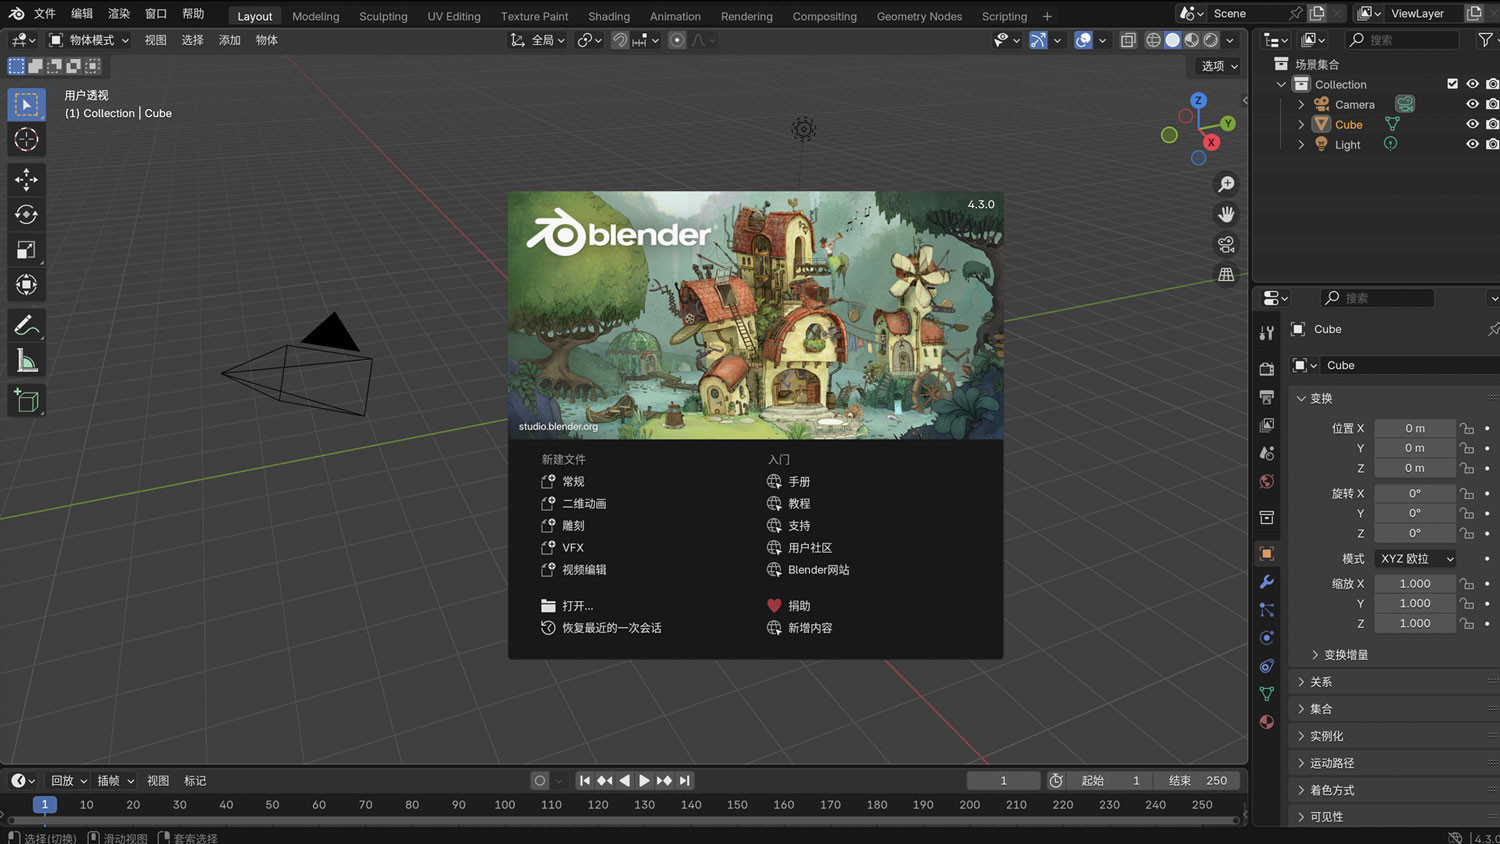Switch to the Shading workspace tab
Image resolution: width=1500 pixels, height=844 pixels.
click(x=608, y=15)
